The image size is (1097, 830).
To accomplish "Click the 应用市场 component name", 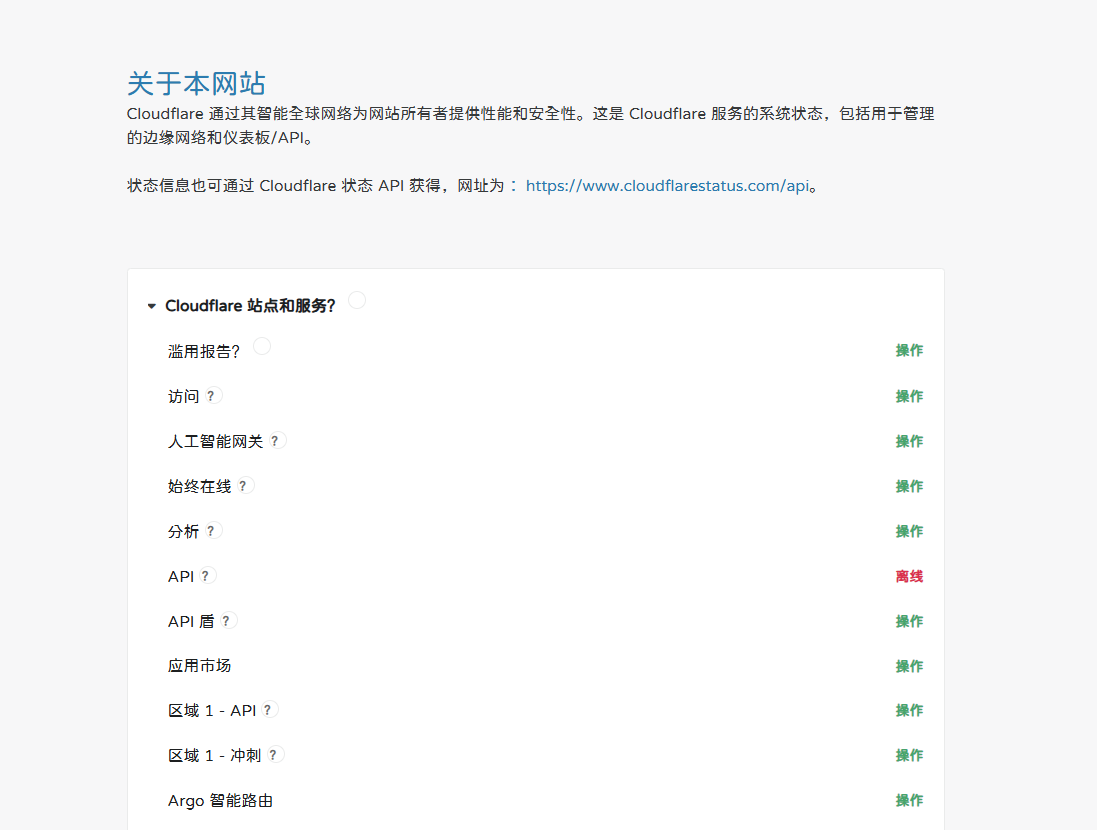I will click(200, 666).
